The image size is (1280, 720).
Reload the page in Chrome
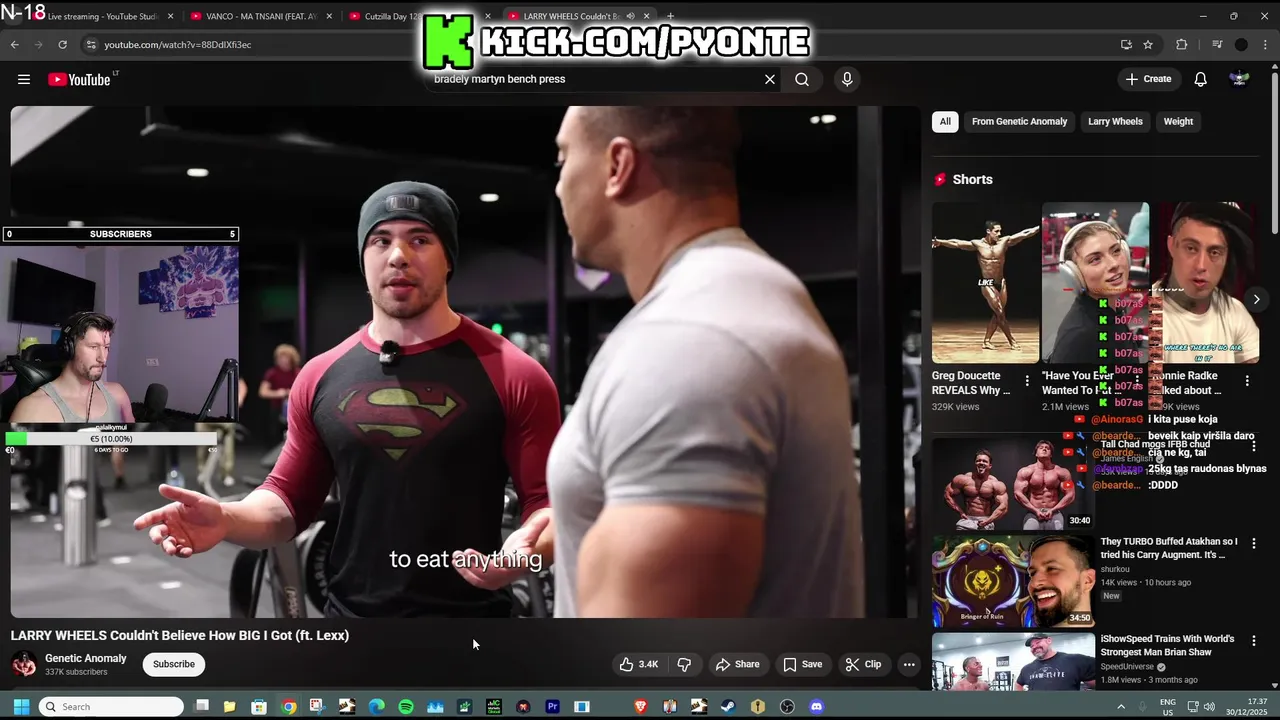tap(62, 44)
